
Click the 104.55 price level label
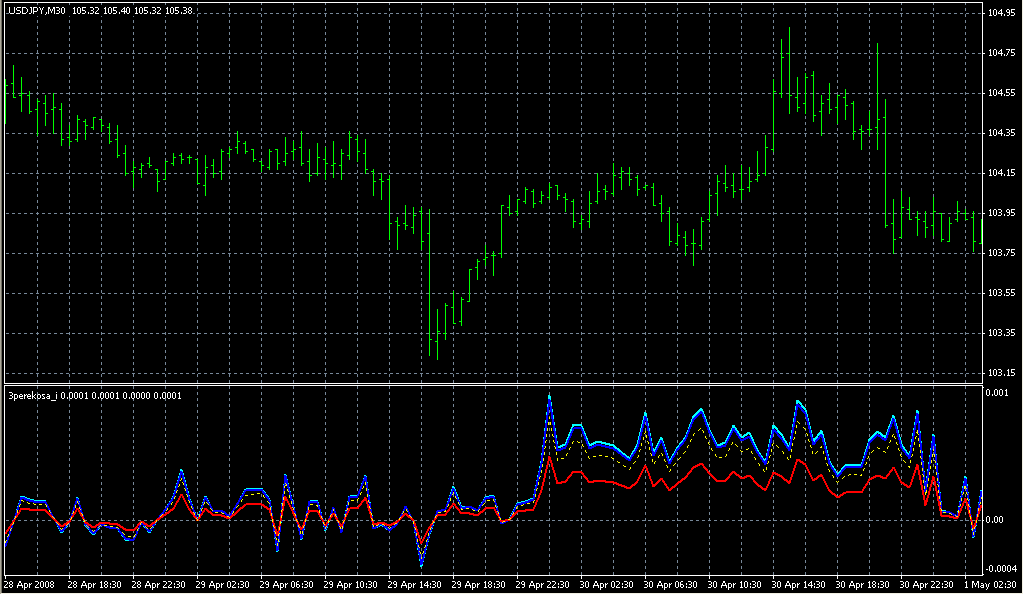[1001, 93]
